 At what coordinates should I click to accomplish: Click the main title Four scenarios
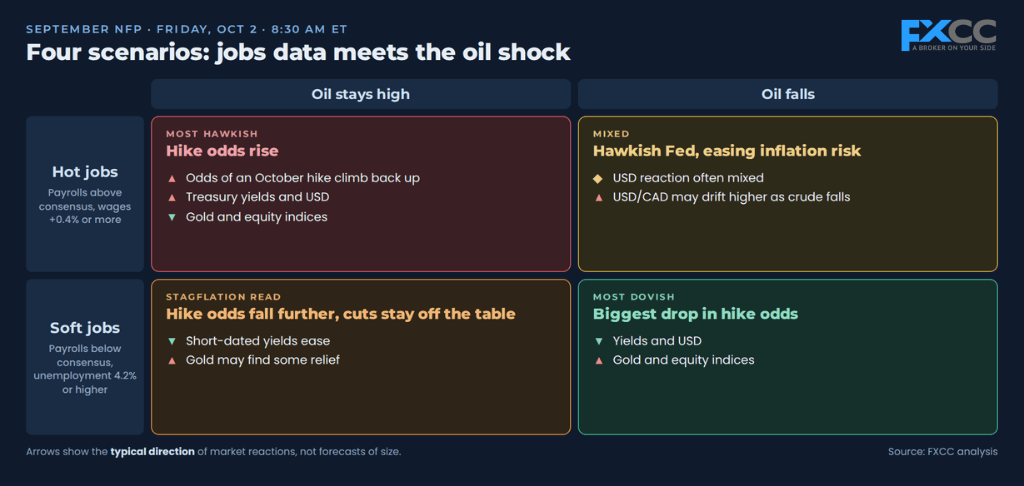298,52
